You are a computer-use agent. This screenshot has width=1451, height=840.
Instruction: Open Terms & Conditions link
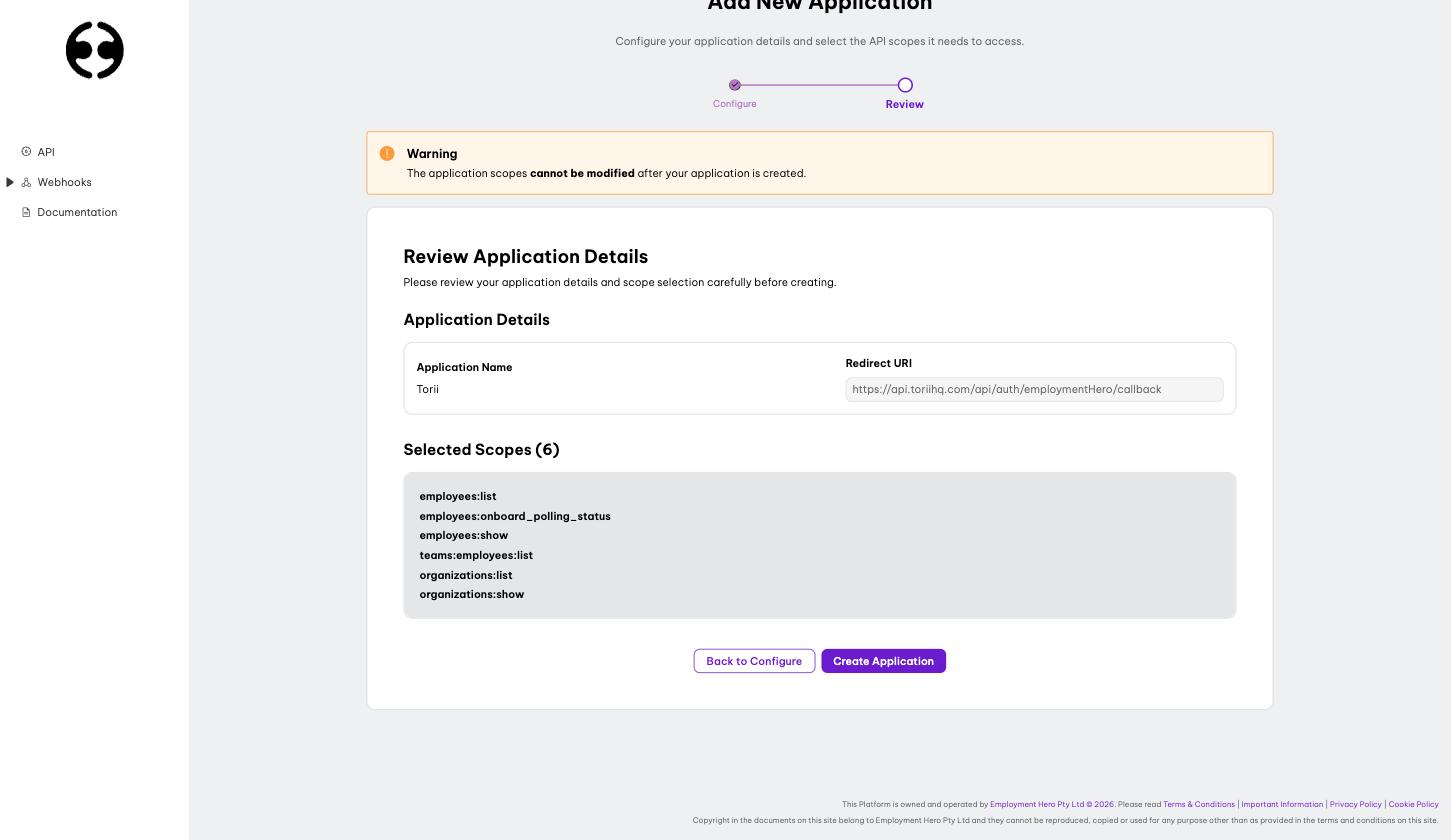[x=1199, y=804]
